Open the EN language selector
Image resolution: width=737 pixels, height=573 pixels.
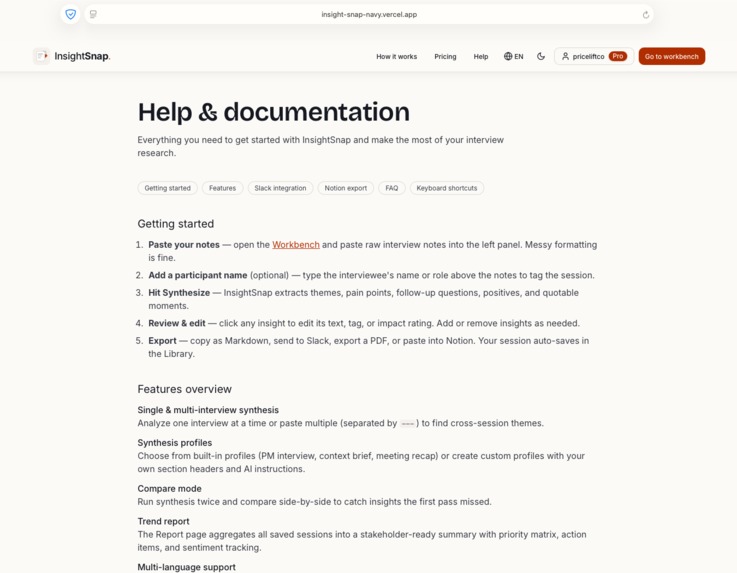point(513,56)
